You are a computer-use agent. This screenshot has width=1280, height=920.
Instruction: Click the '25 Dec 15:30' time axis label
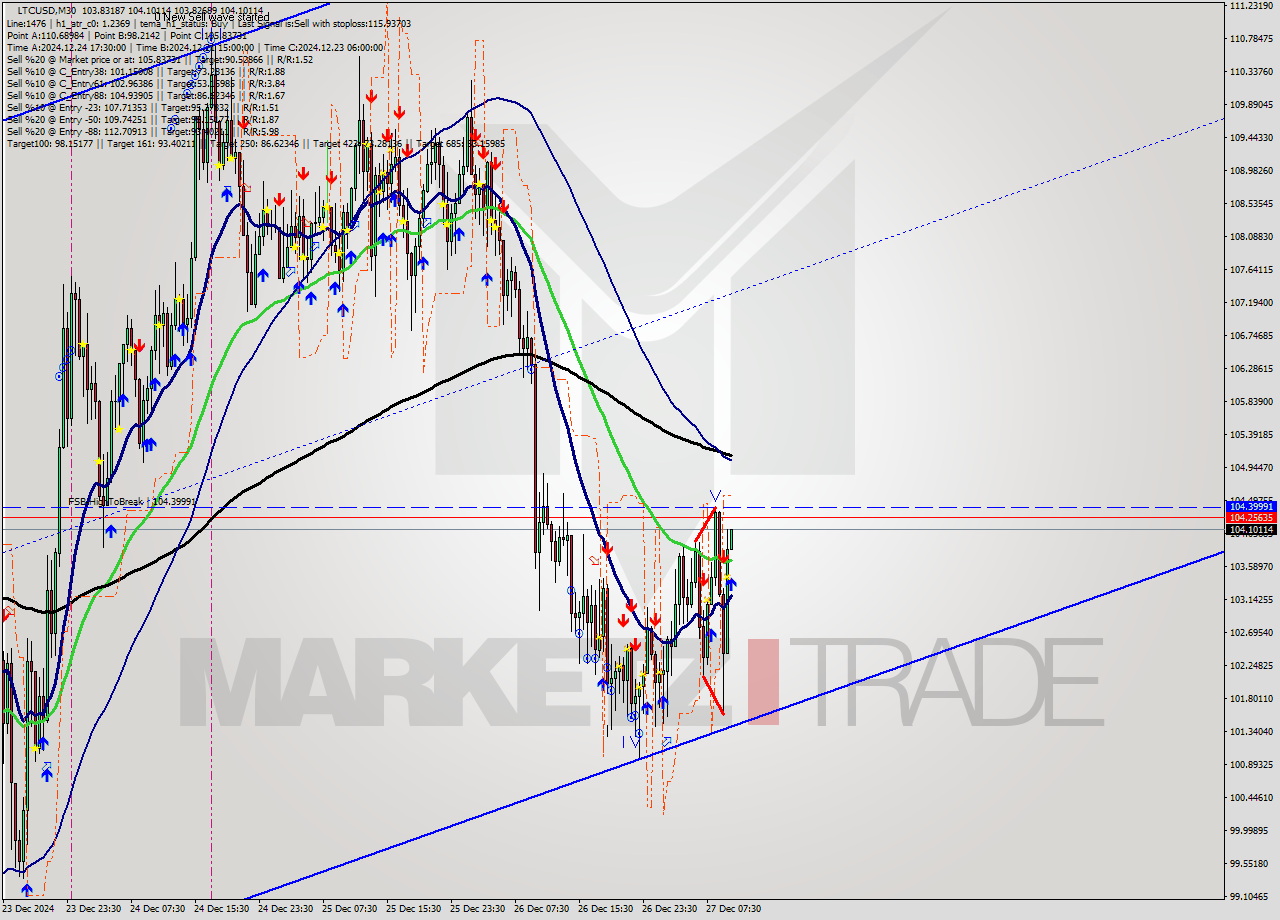[414, 909]
